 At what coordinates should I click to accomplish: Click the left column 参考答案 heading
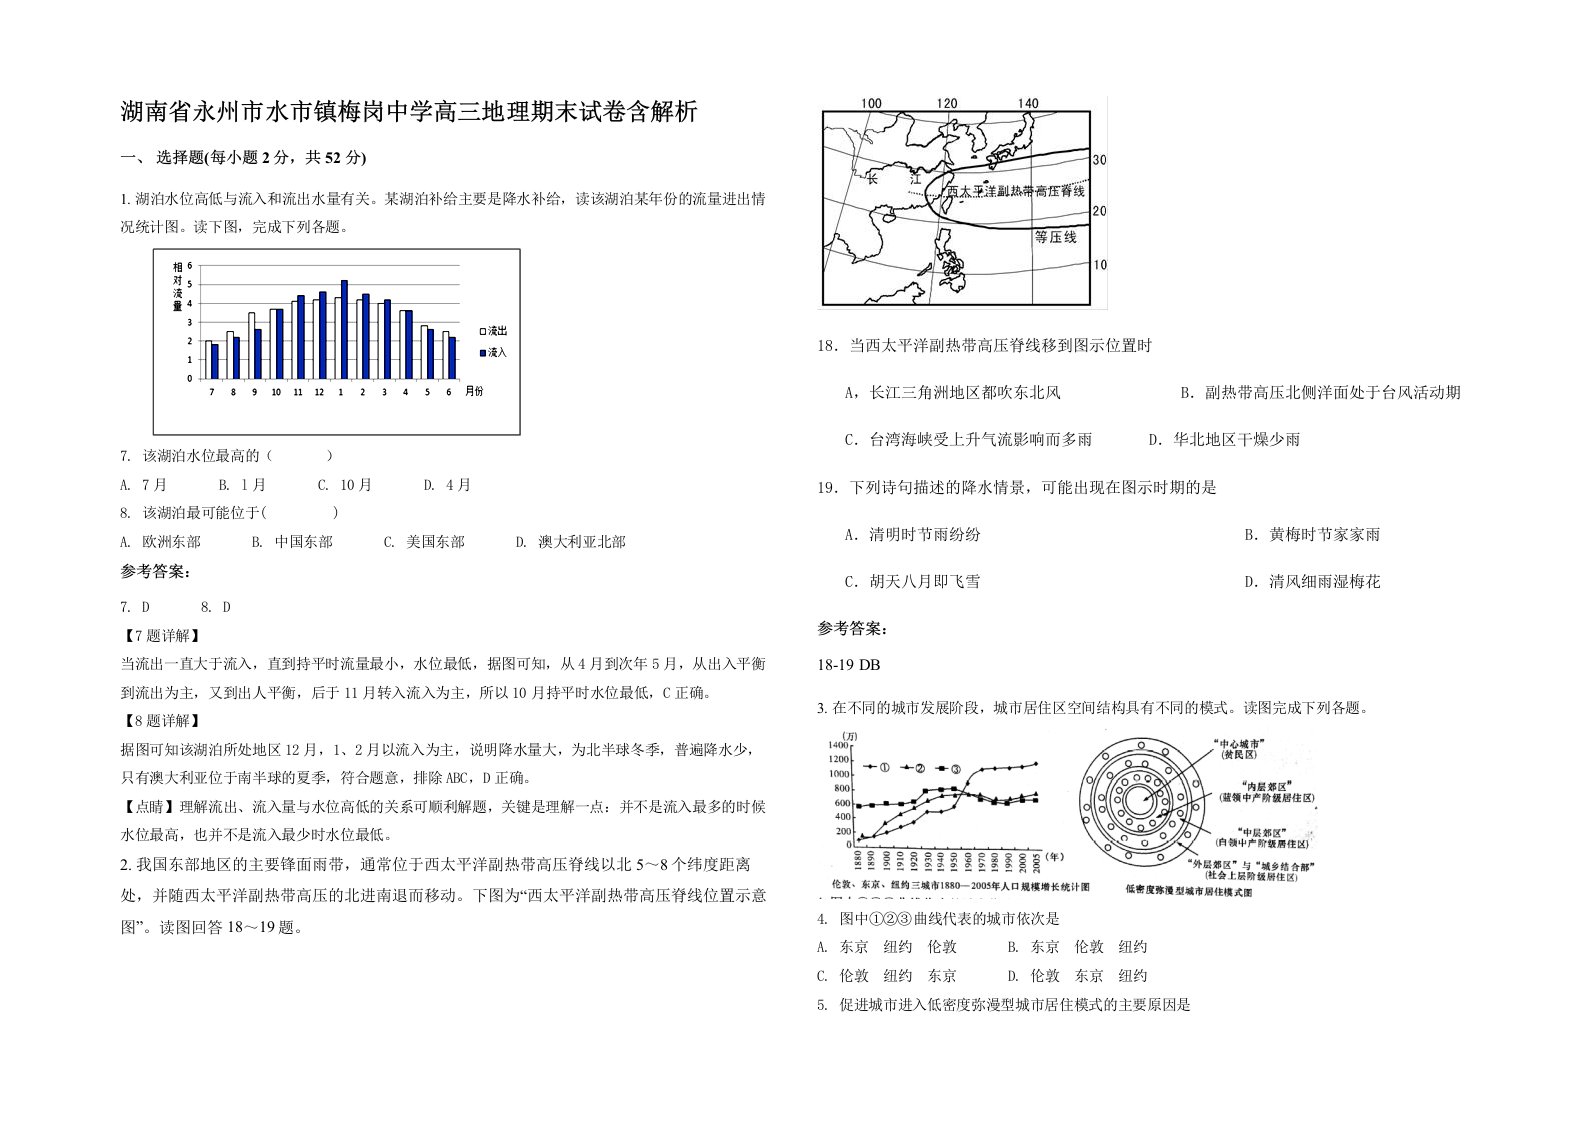click(155, 572)
